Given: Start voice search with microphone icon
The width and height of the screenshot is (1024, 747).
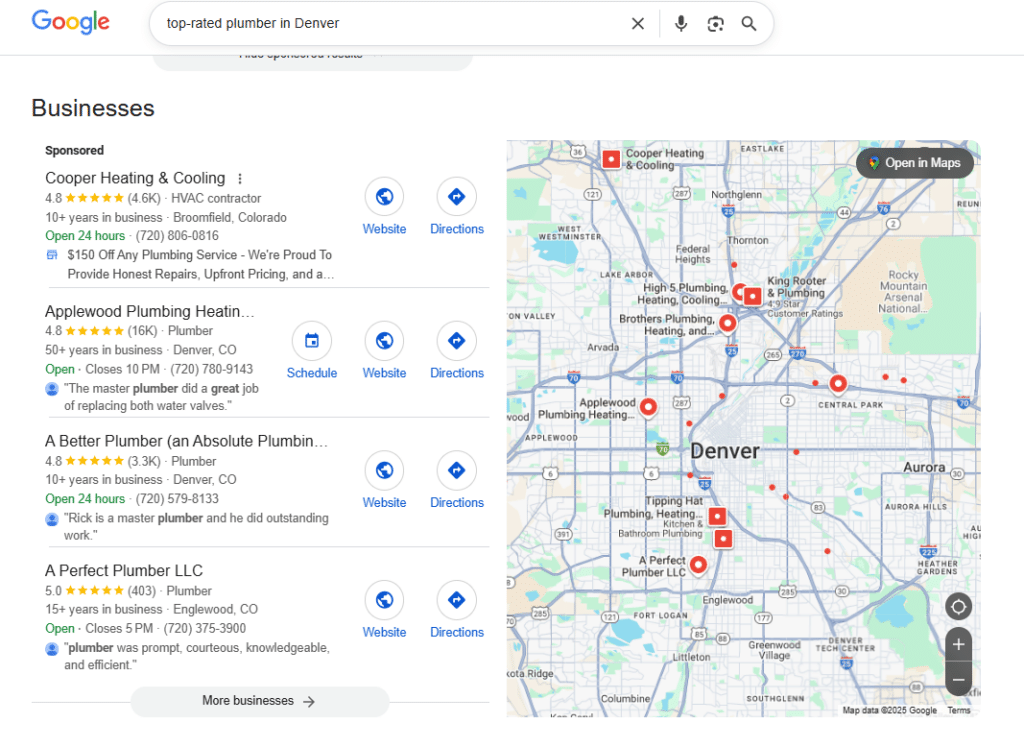Looking at the screenshot, I should (x=680, y=24).
